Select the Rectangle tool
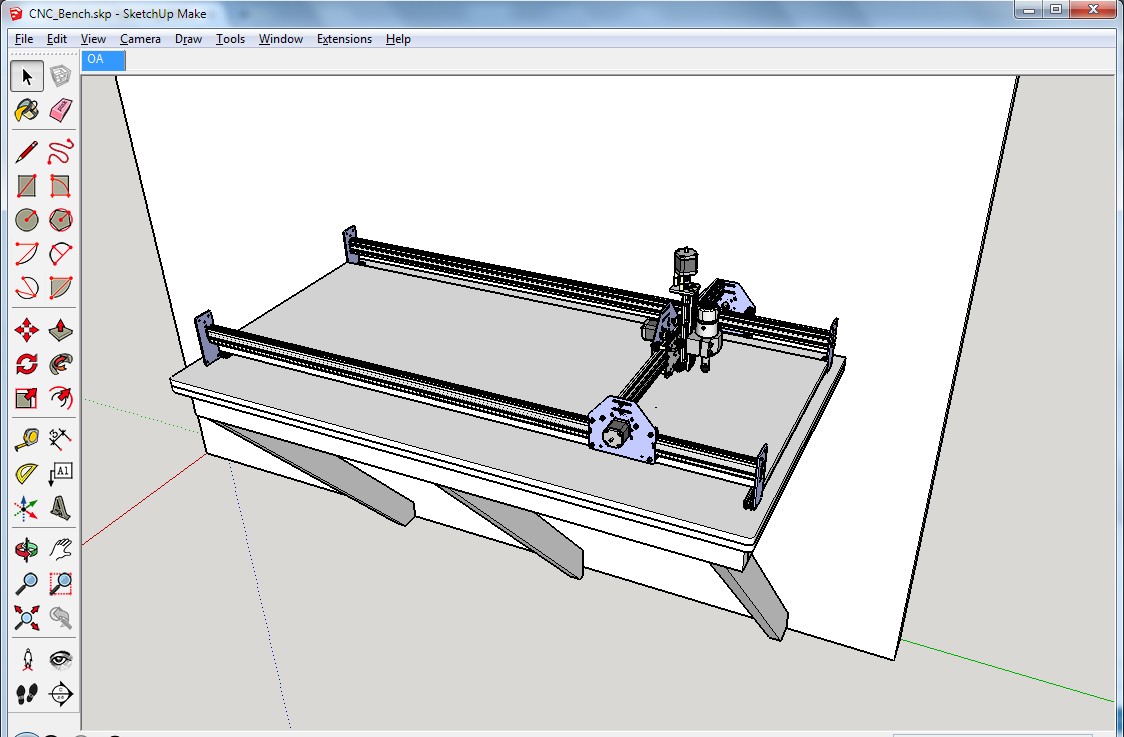 (x=27, y=186)
